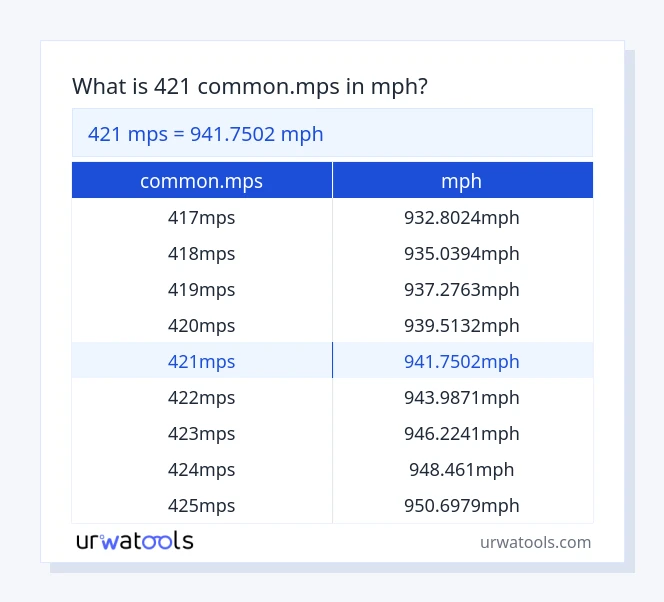Screen dimensions: 664x602
Task: Click the 422mps cell
Action: (x=201, y=397)
